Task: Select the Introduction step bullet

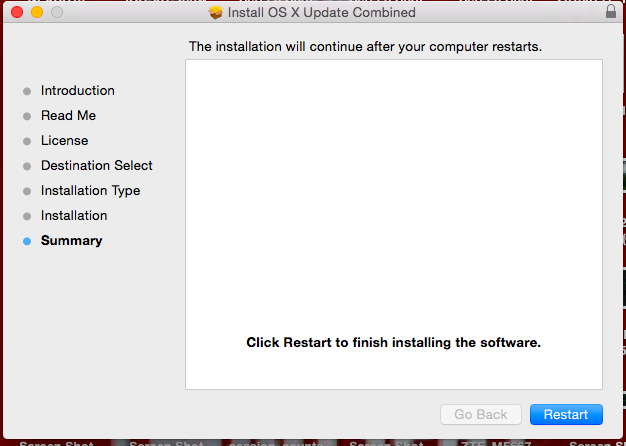Action: coord(27,91)
